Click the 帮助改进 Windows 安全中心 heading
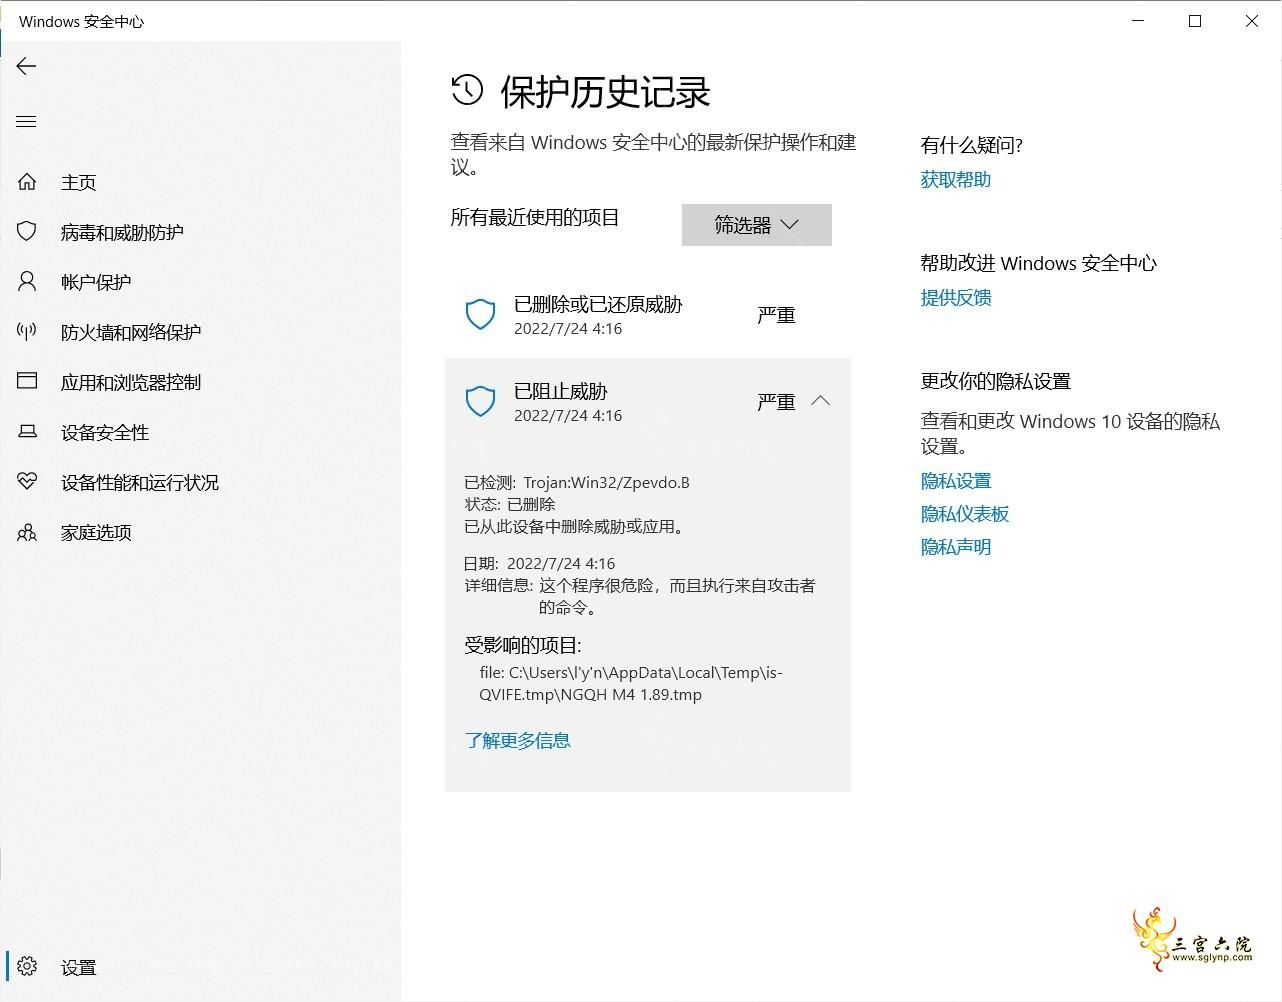Viewport: 1282px width, 1002px height. tap(1039, 263)
